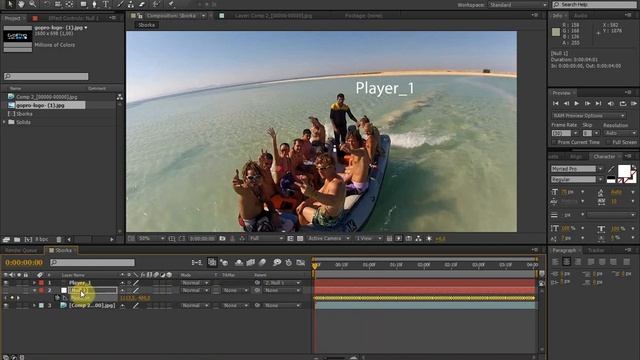
Task: Toggle the Position stopwatch on Null layer
Action: pos(58,298)
